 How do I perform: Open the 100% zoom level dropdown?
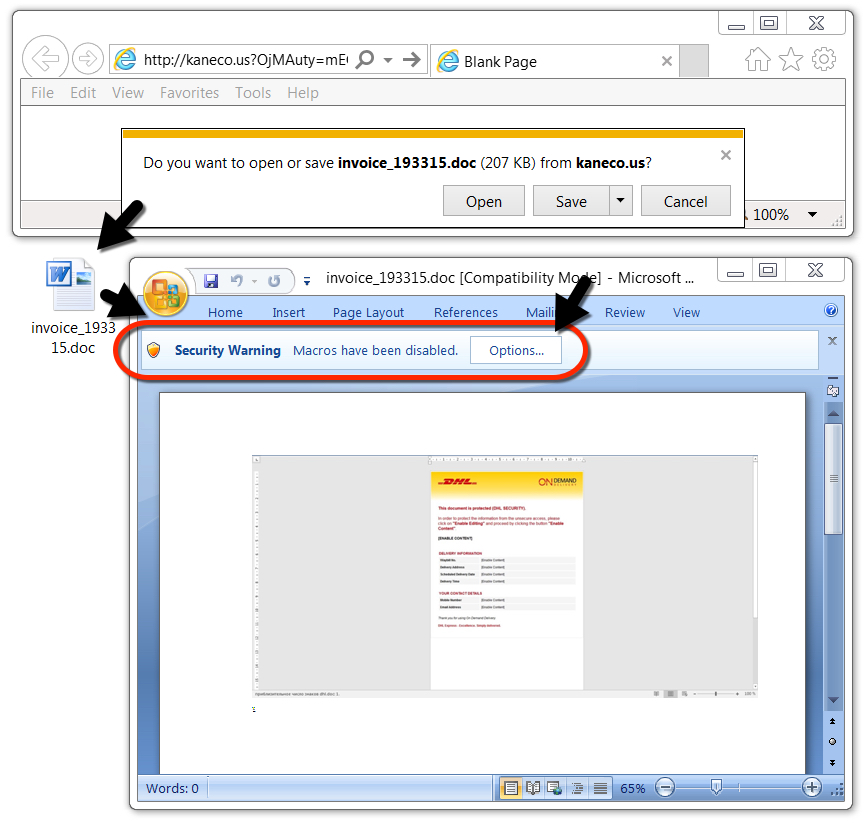812,215
